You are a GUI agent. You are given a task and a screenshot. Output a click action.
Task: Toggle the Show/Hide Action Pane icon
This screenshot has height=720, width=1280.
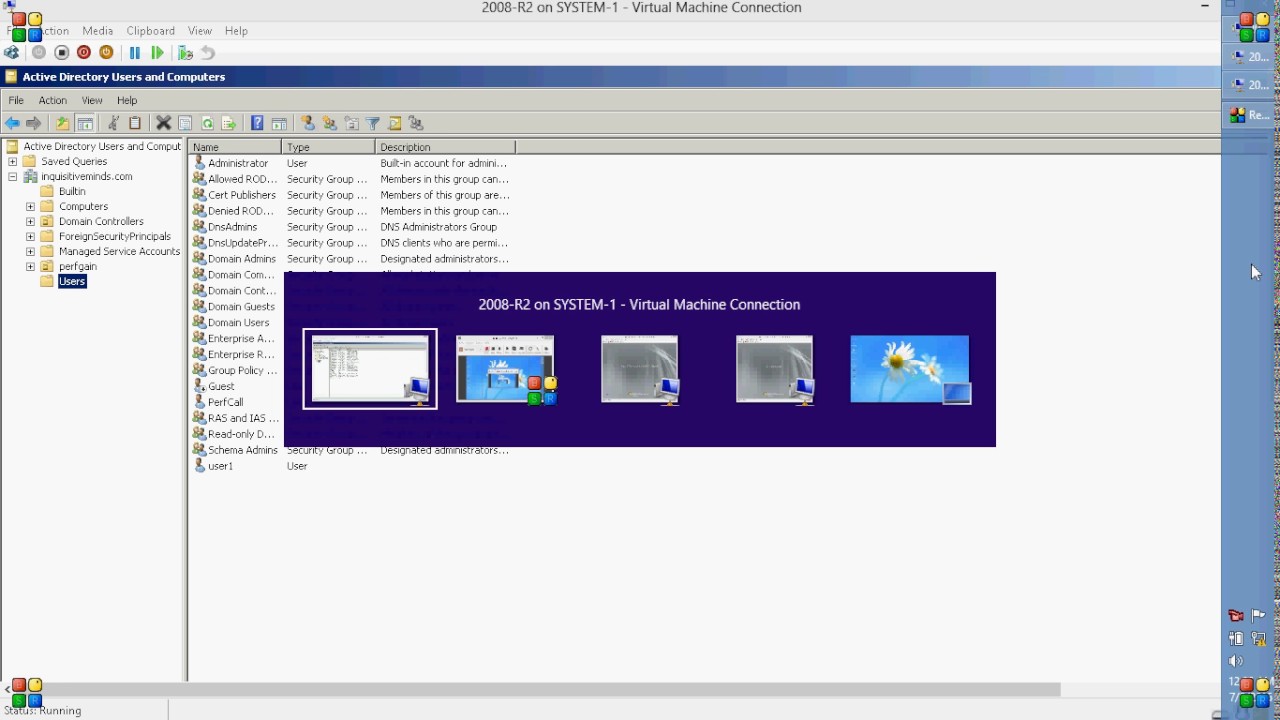coord(279,124)
